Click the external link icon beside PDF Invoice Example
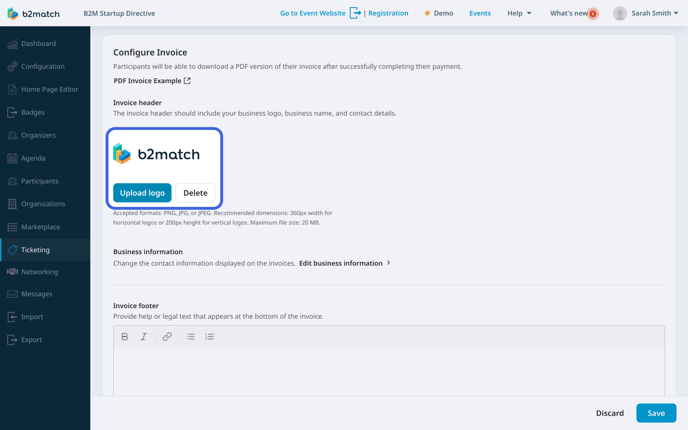This screenshot has width=688, height=430. click(x=187, y=81)
